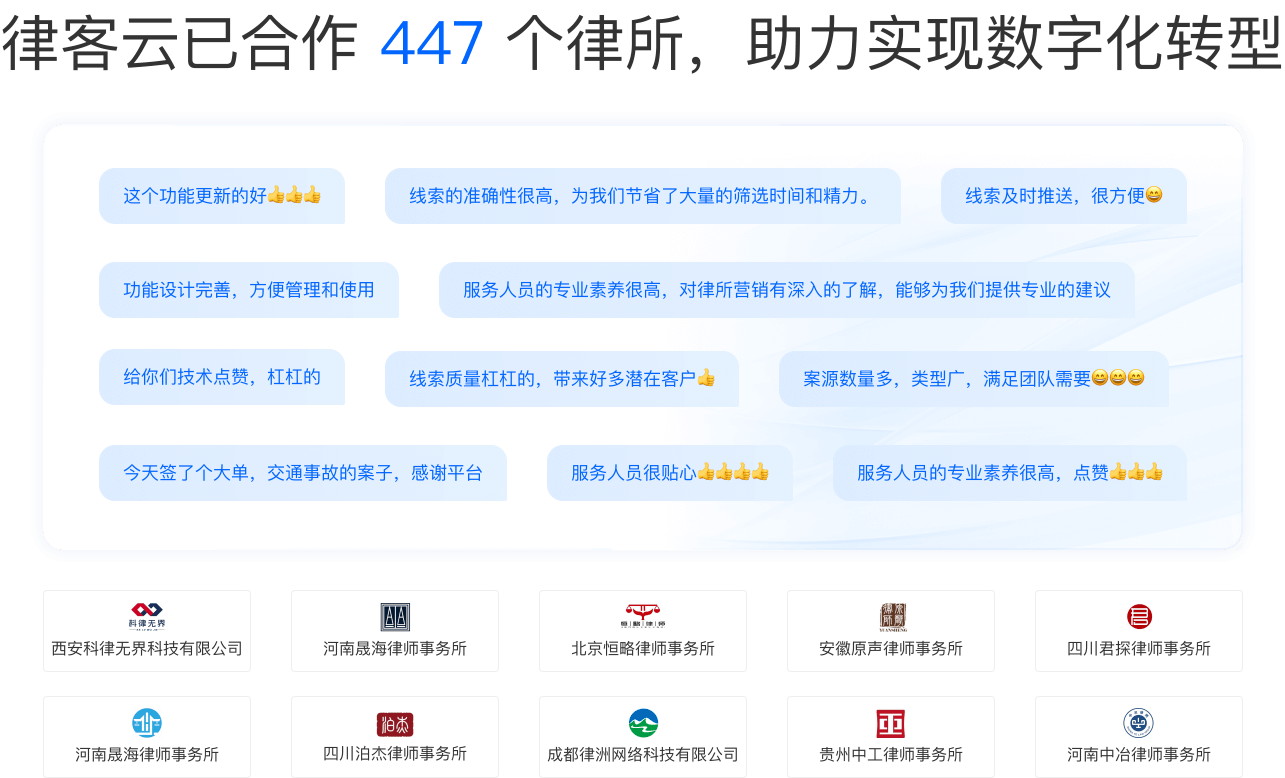Click the text 北京恒略律师事务所
The height and width of the screenshot is (778, 1285).
[x=643, y=649]
